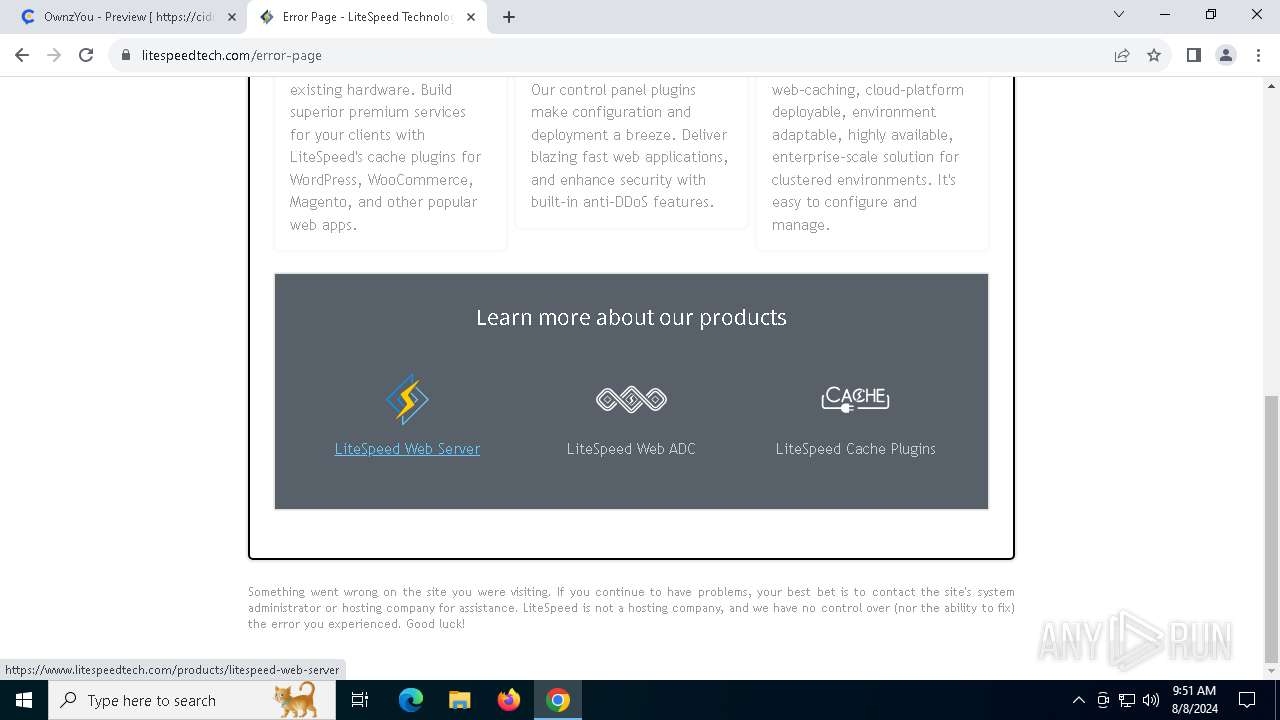1280x720 pixels.
Task: Click the scrollbar down arrow
Action: coord(1271,671)
